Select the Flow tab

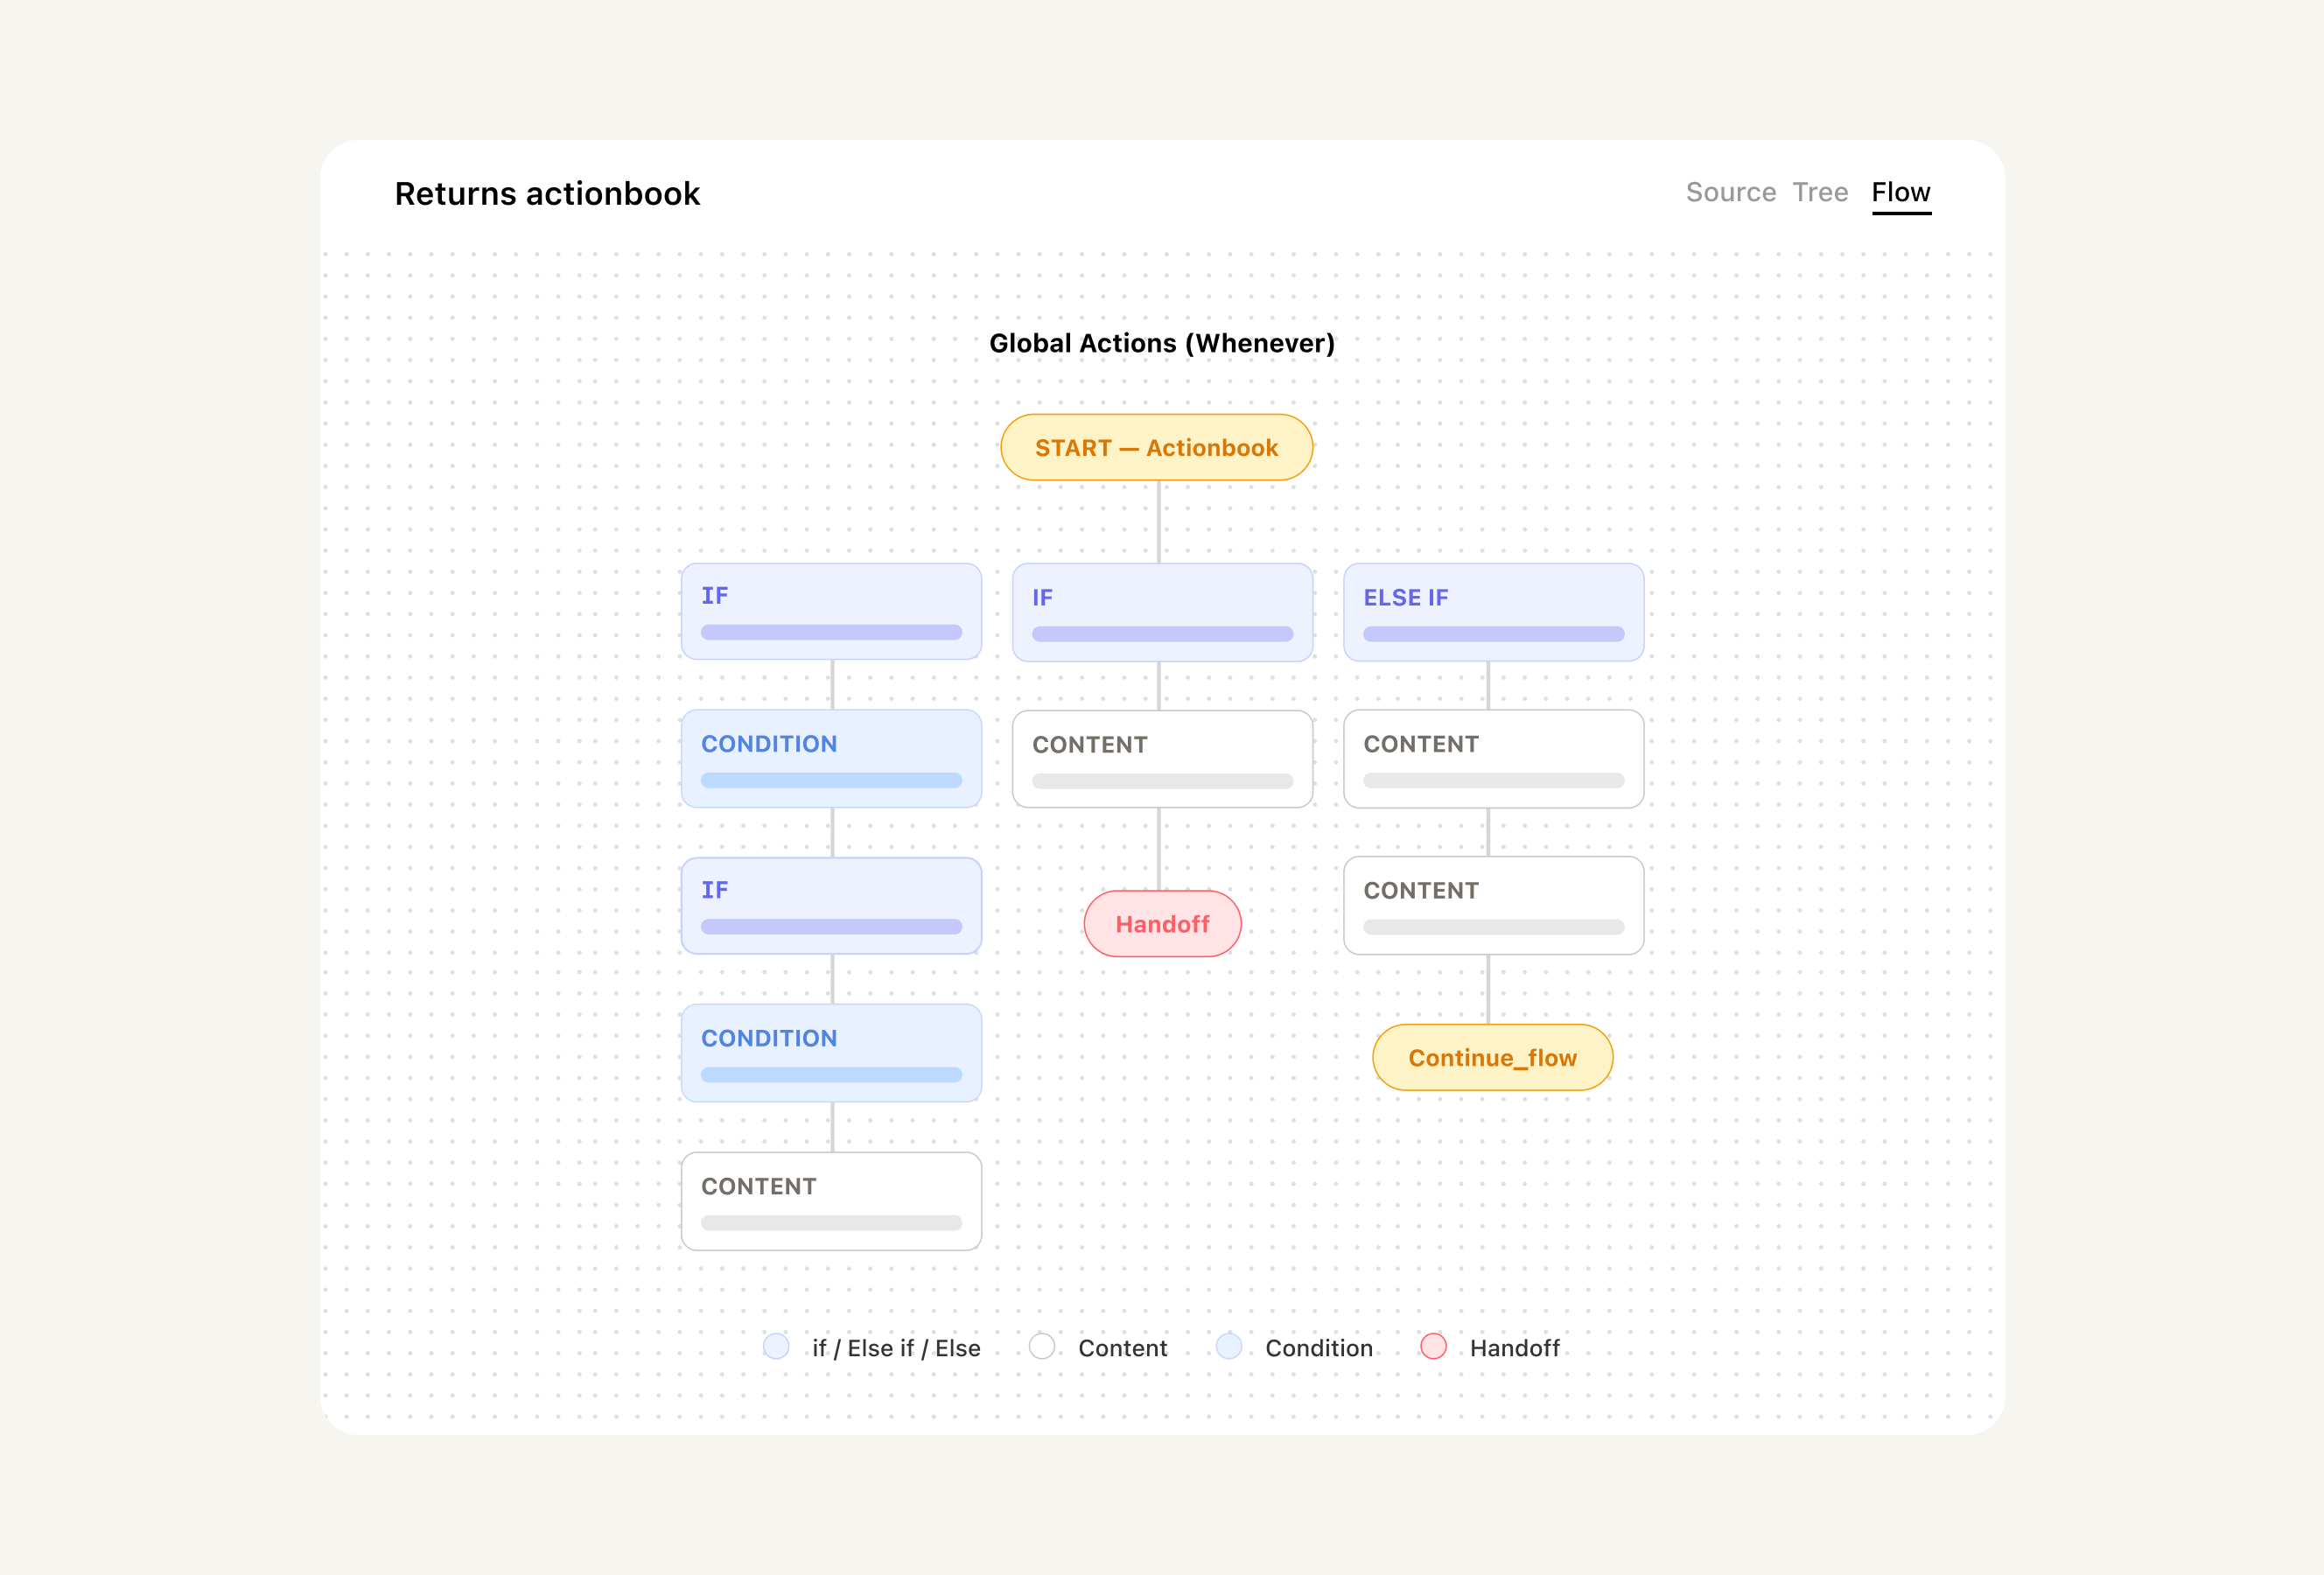click(x=1901, y=192)
